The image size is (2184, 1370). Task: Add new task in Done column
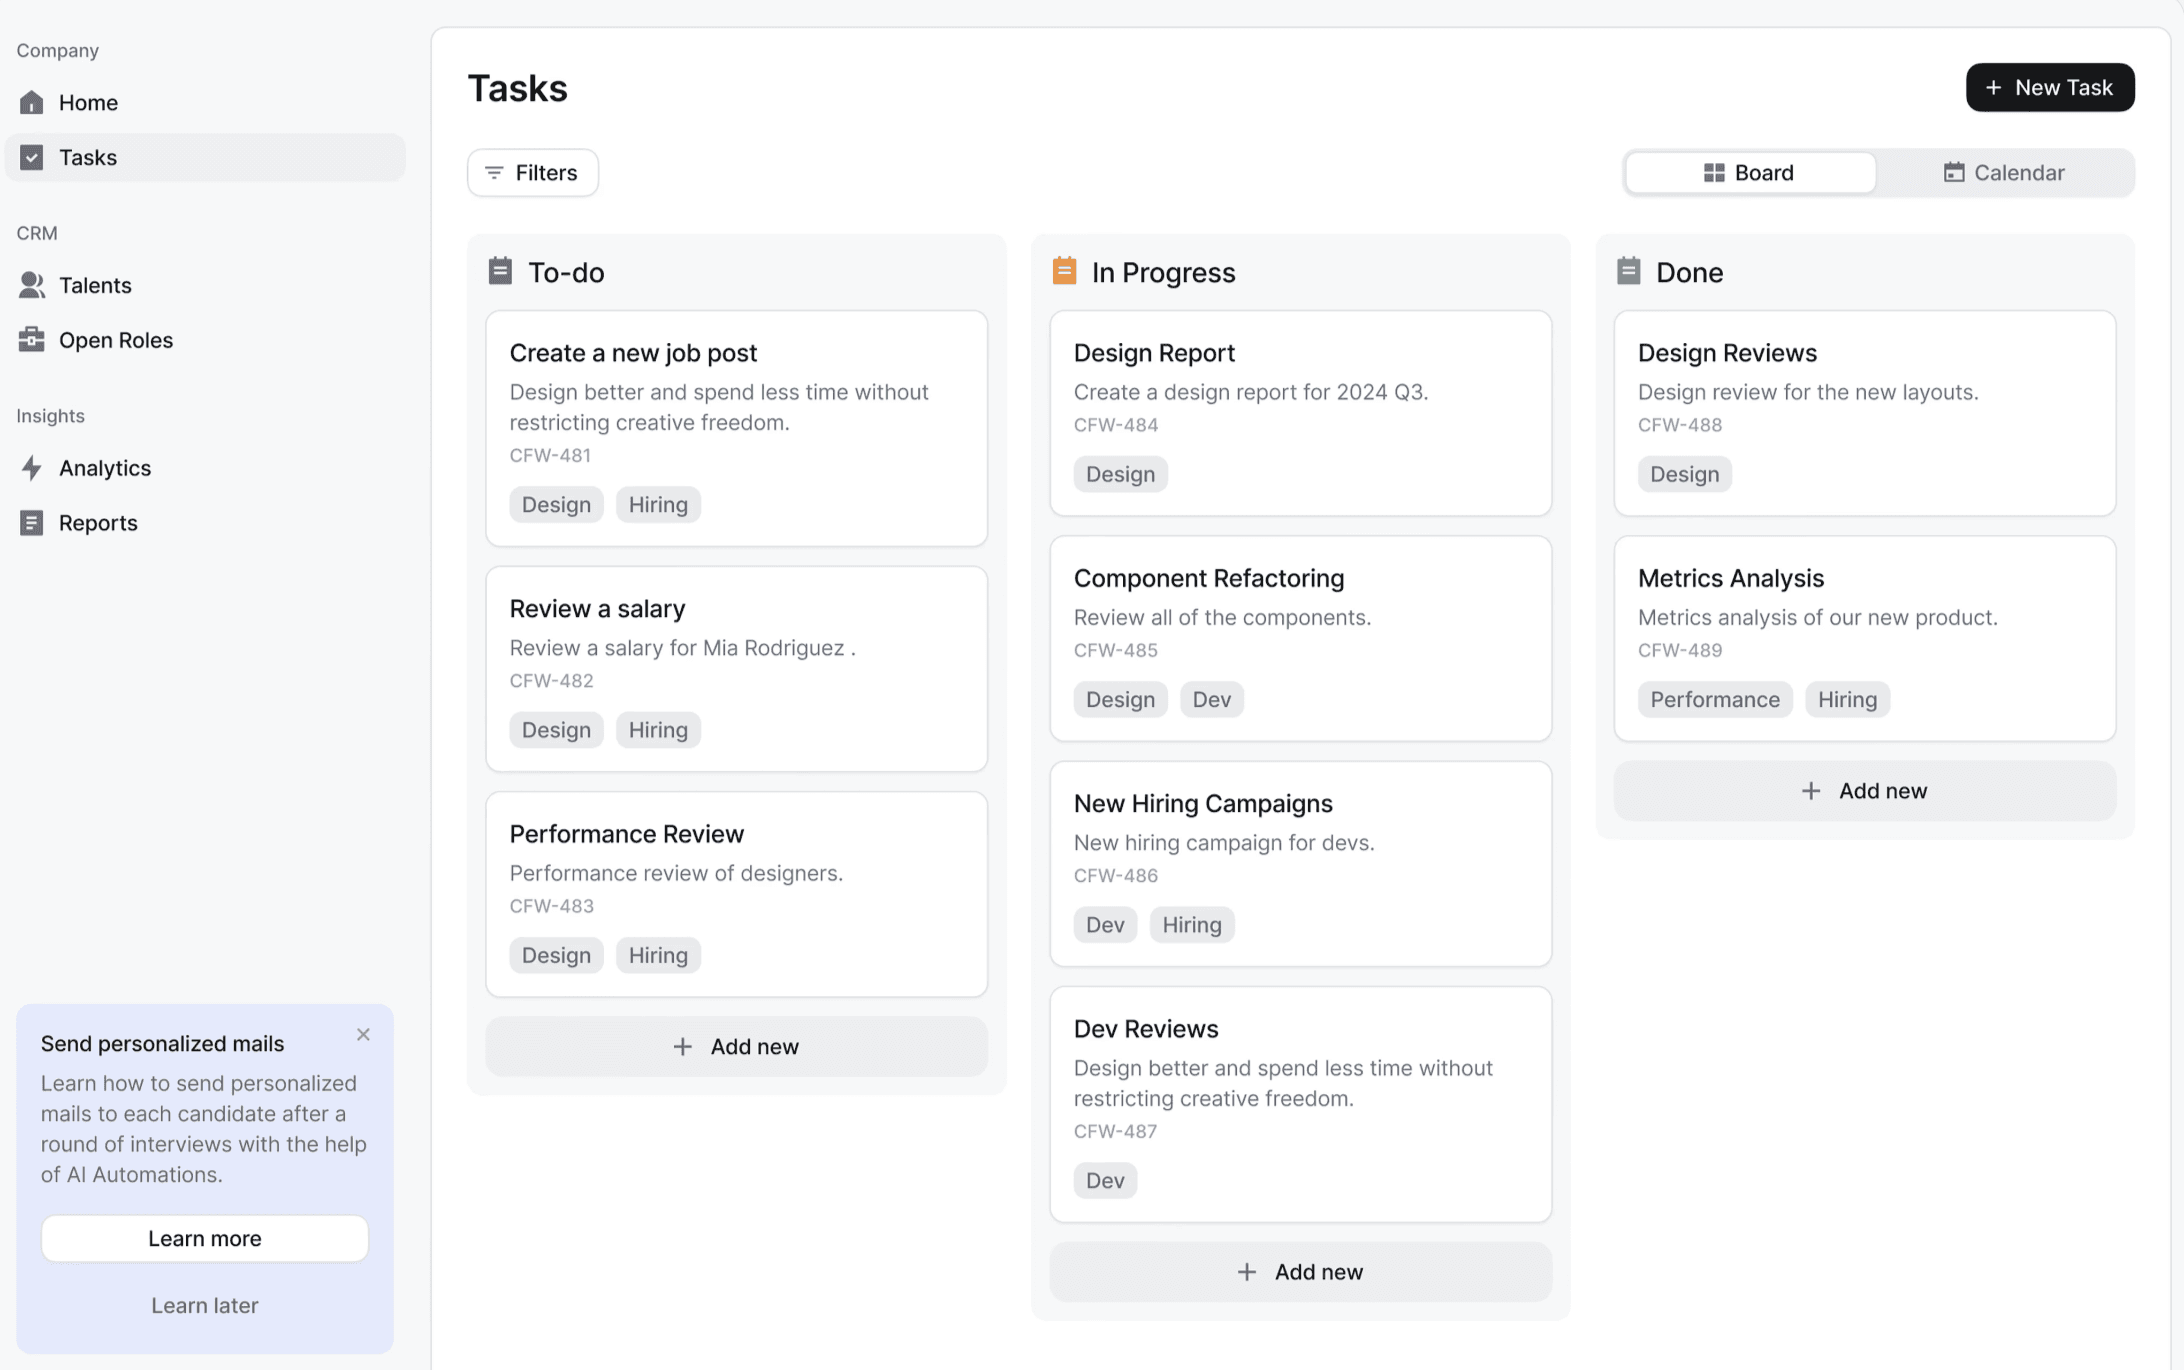1864,791
